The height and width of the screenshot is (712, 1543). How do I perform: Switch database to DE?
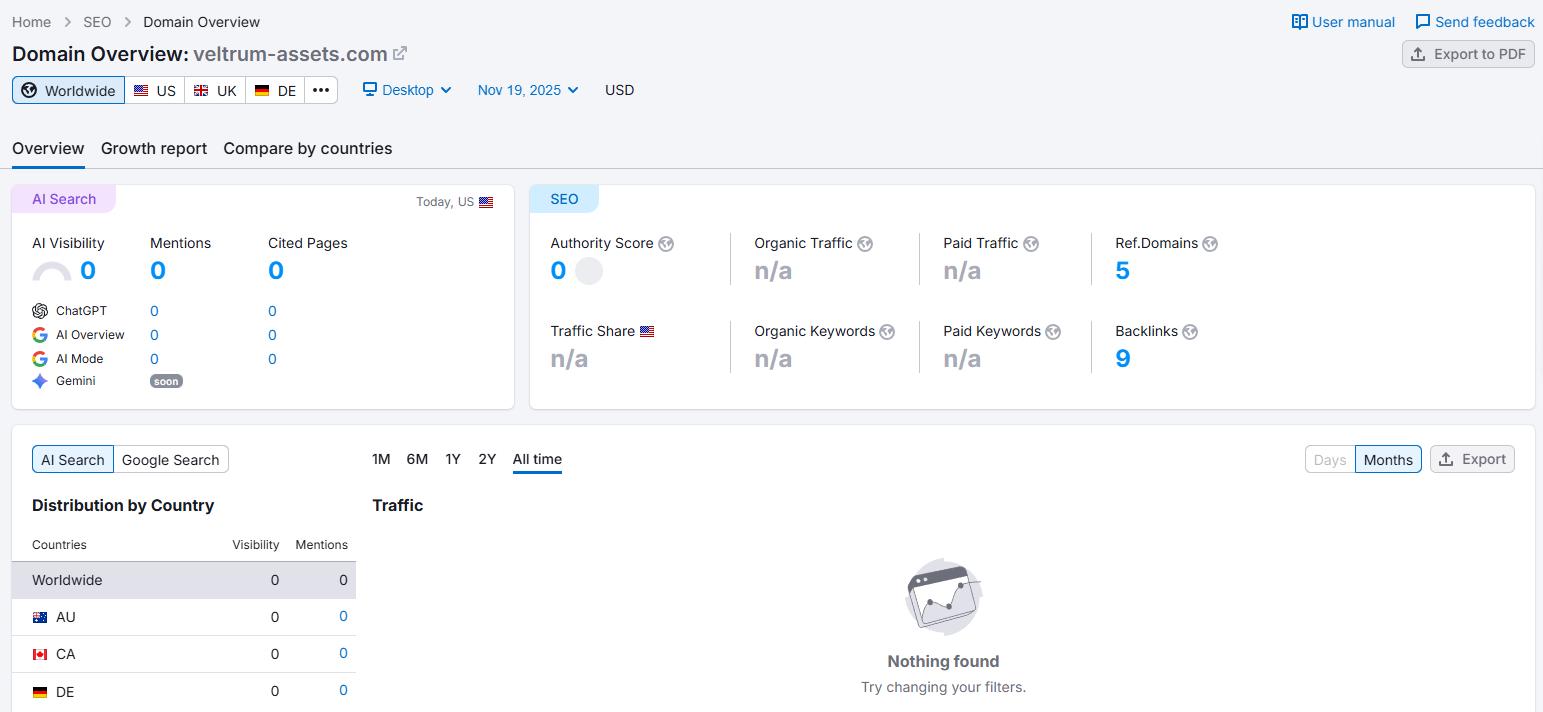275,90
